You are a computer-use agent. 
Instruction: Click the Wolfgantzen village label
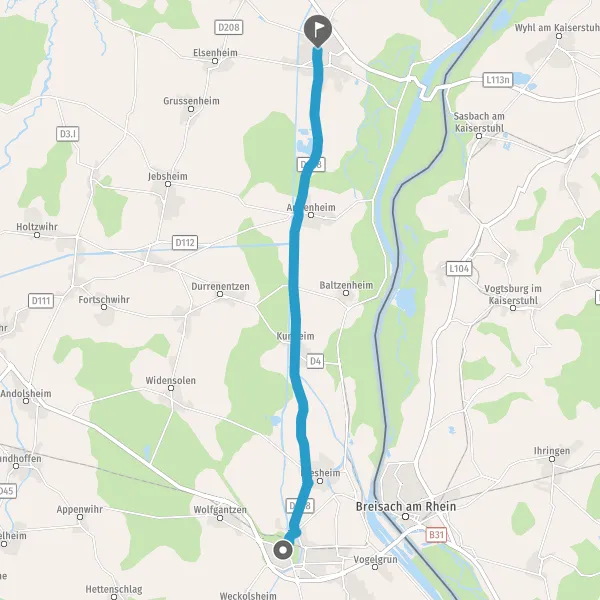tap(220, 510)
